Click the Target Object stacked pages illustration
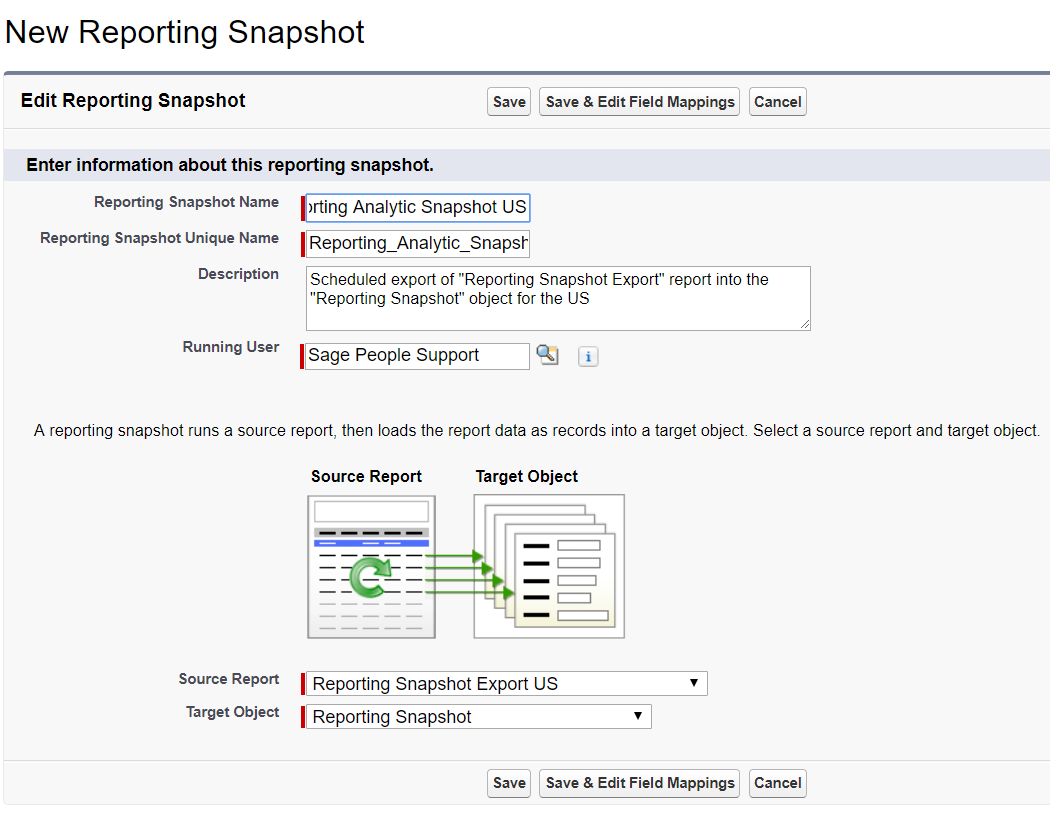Screen dimensions: 1050x813 tap(549, 566)
